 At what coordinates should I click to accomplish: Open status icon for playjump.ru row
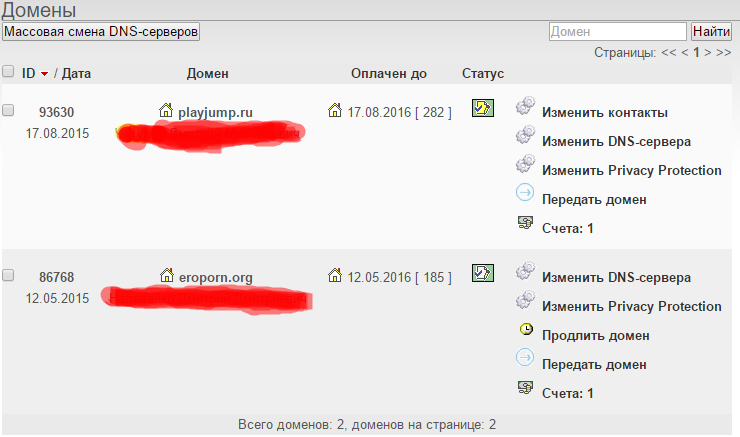pos(483,108)
